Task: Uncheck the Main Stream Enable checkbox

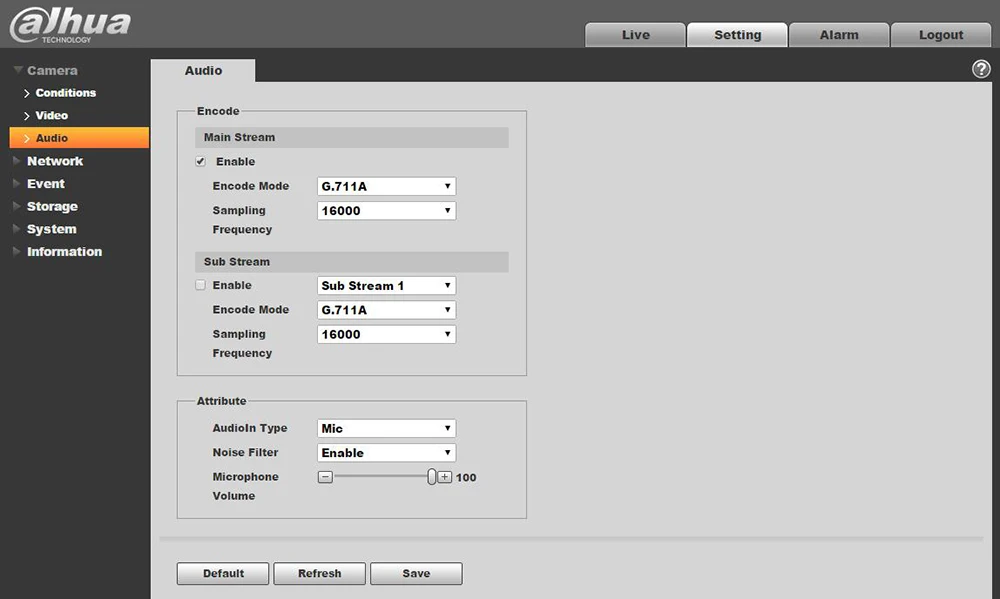Action: [200, 161]
